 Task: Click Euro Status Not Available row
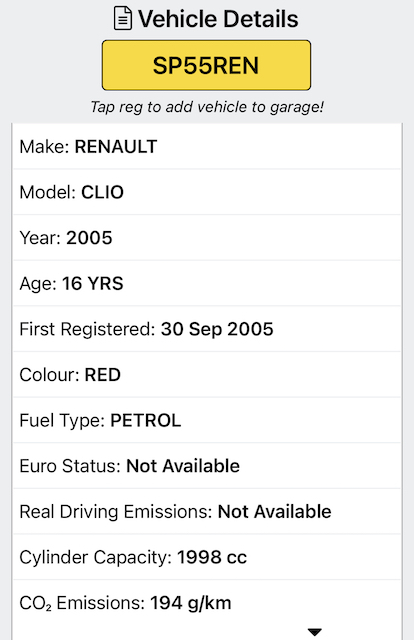tap(207, 466)
